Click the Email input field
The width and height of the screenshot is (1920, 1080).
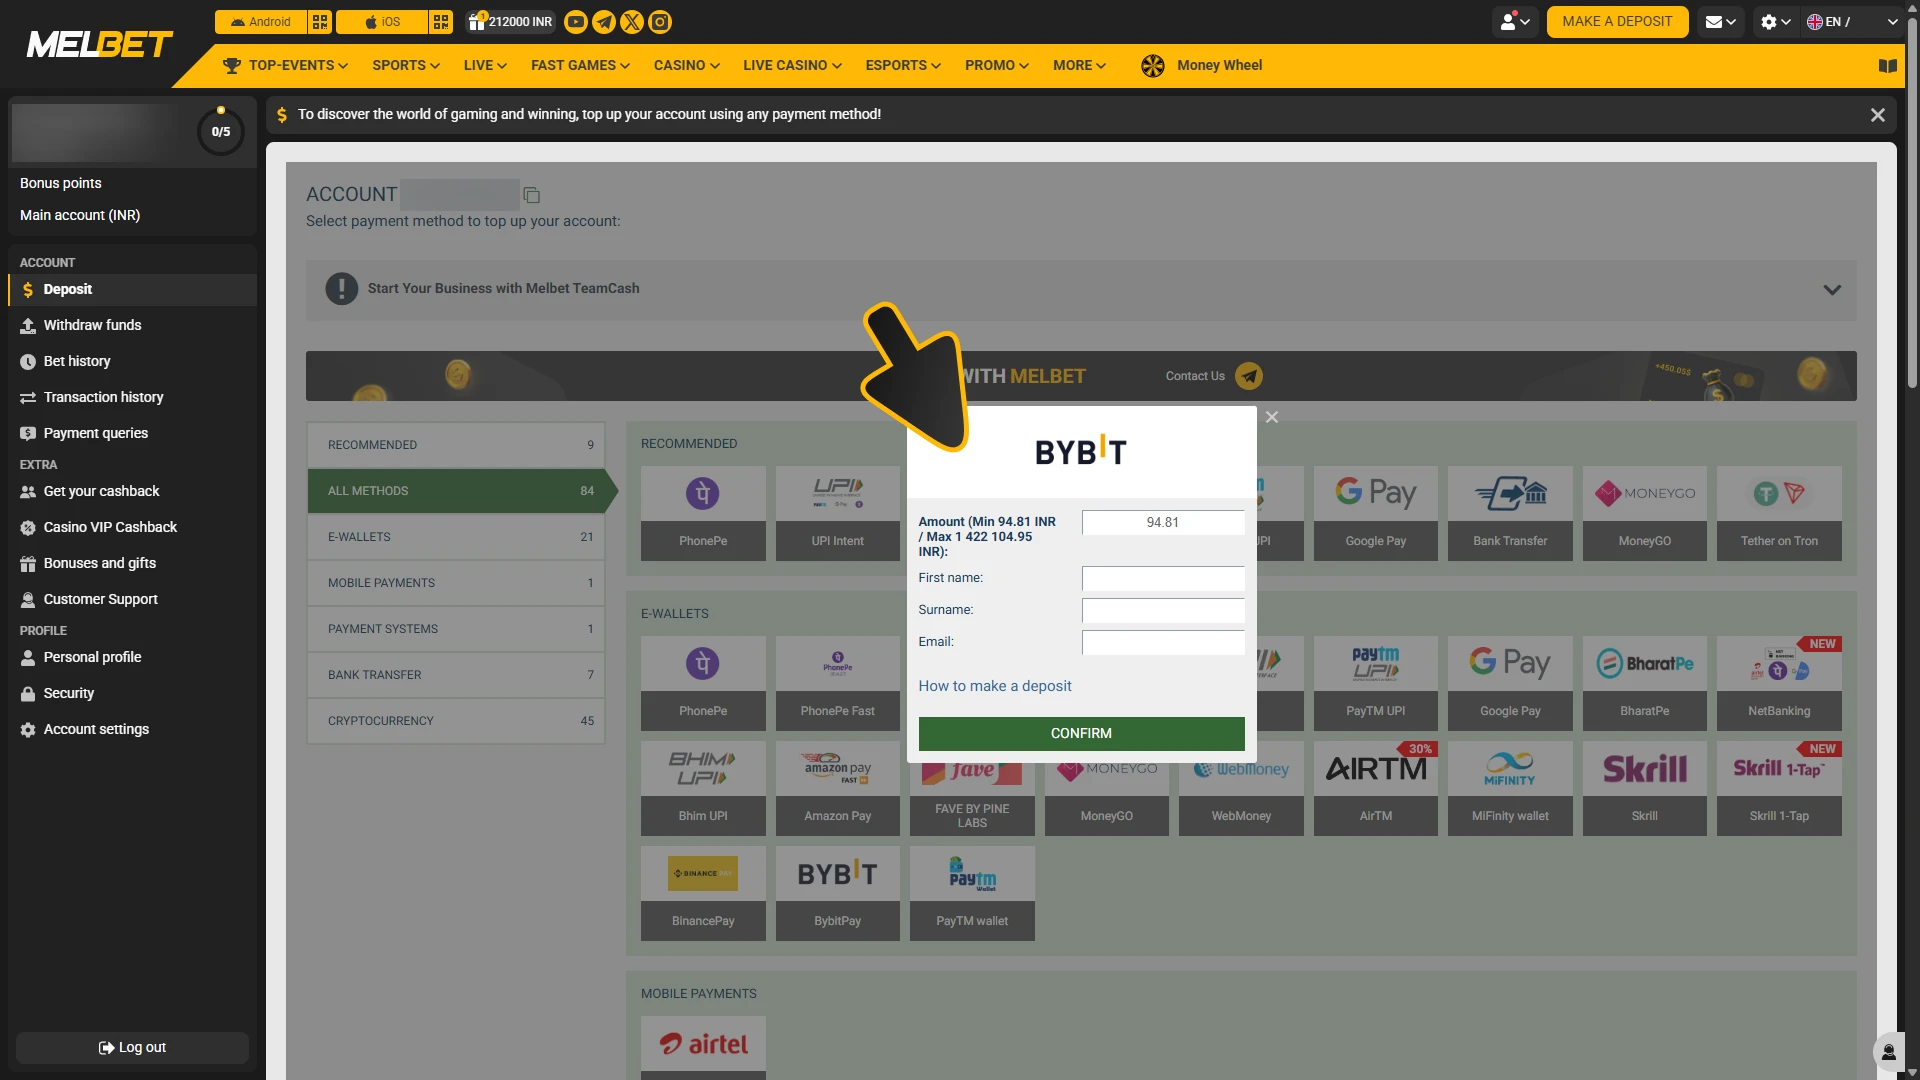click(1163, 643)
